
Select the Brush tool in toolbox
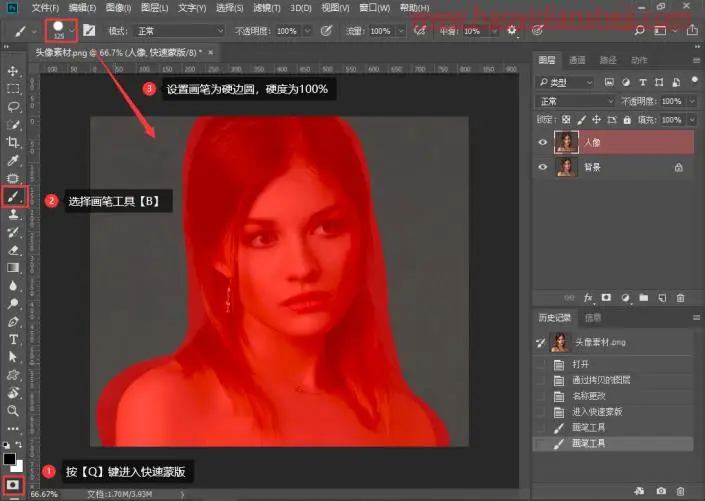coord(13,197)
